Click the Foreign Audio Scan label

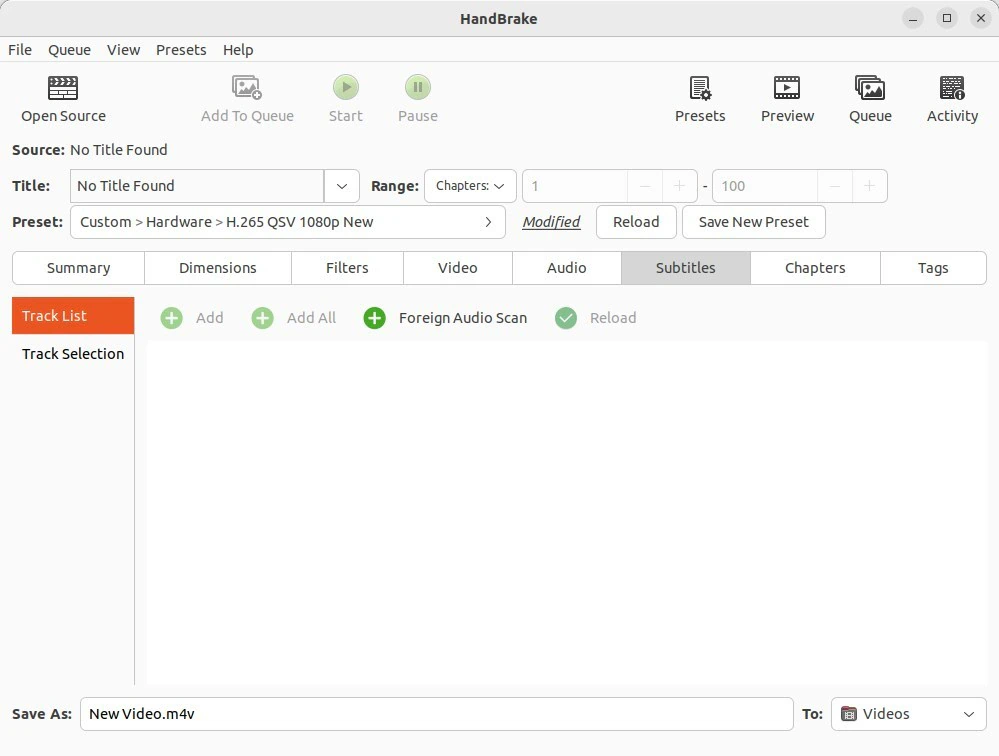click(x=463, y=318)
